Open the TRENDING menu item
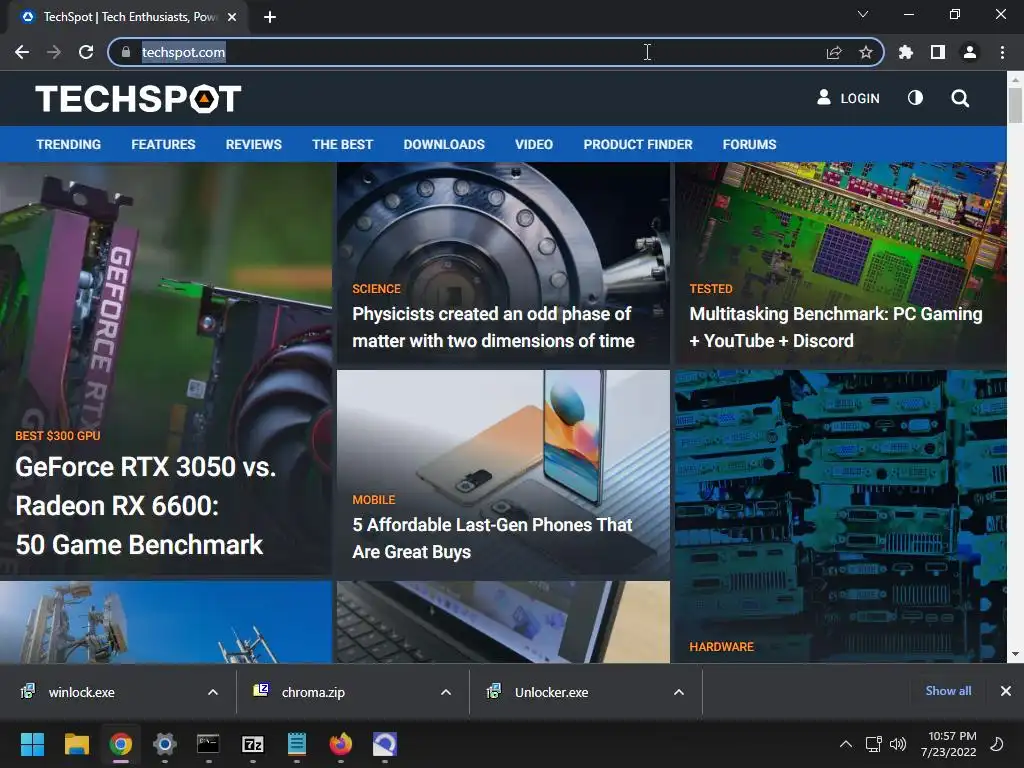The image size is (1024, 768). click(x=69, y=144)
